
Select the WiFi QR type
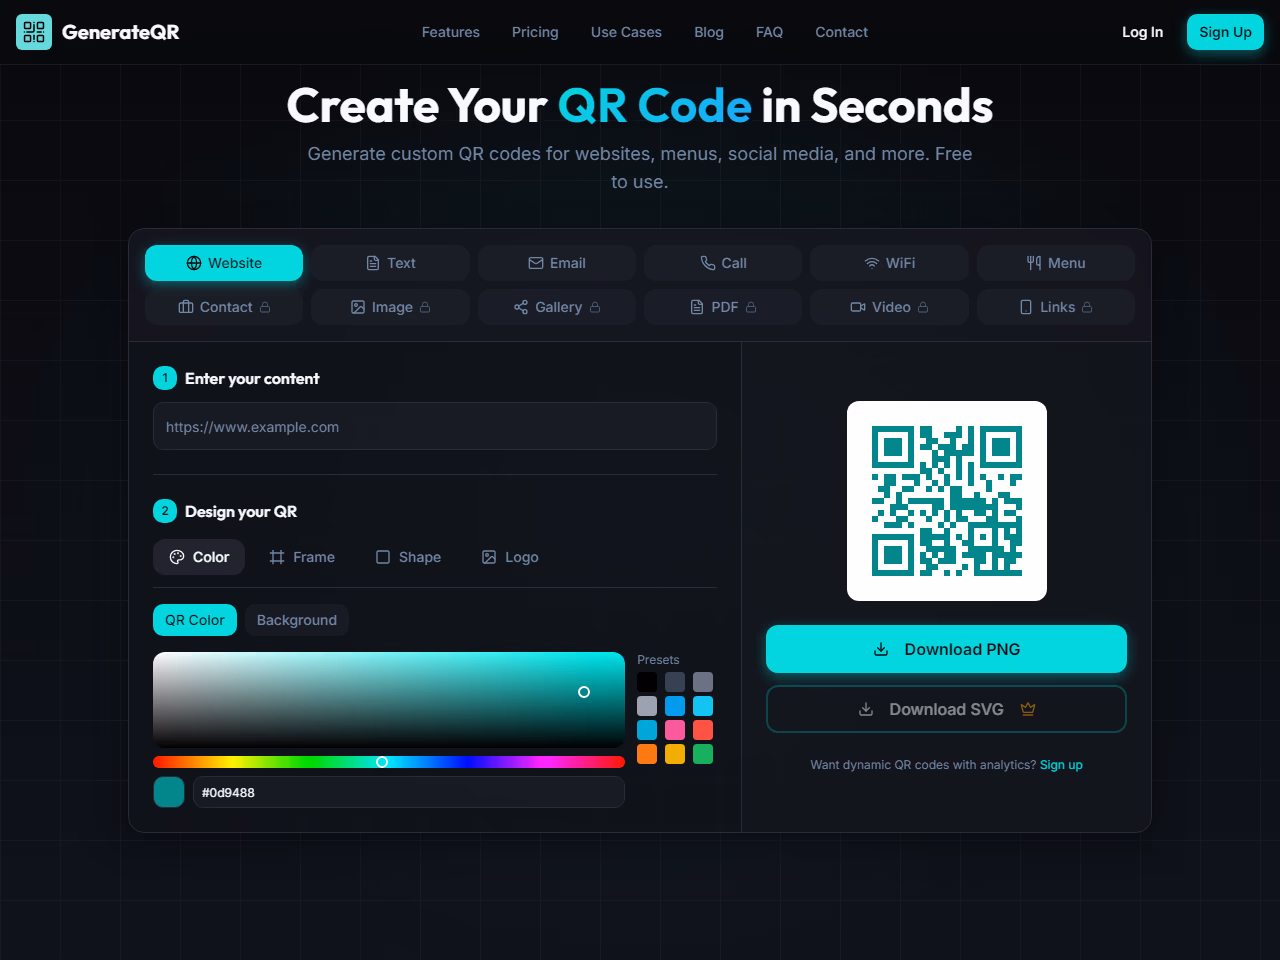click(x=889, y=263)
